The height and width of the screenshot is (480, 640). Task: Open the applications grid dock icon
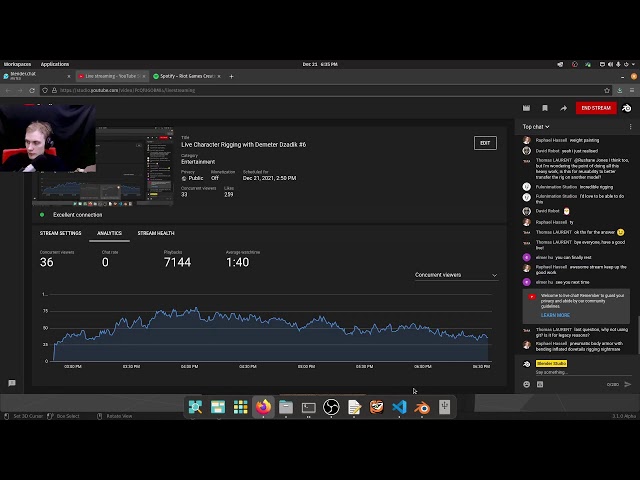tap(240, 407)
